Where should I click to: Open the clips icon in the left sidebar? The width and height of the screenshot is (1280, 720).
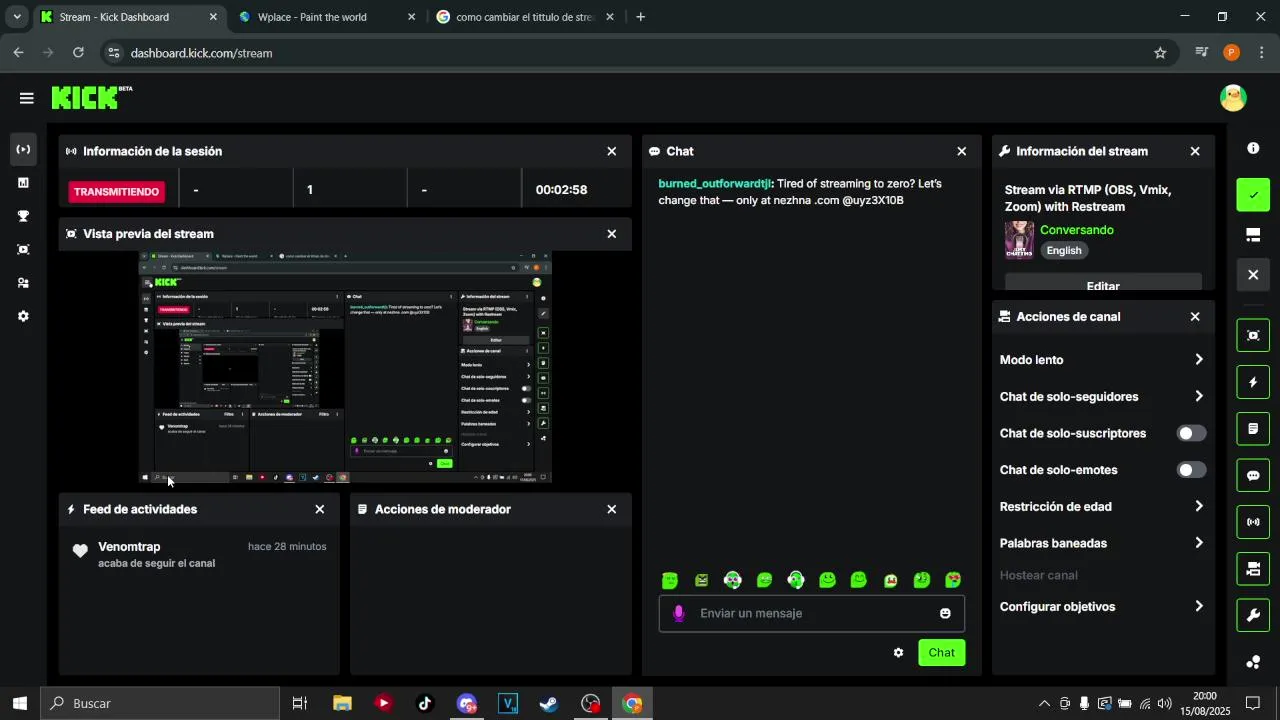23,250
